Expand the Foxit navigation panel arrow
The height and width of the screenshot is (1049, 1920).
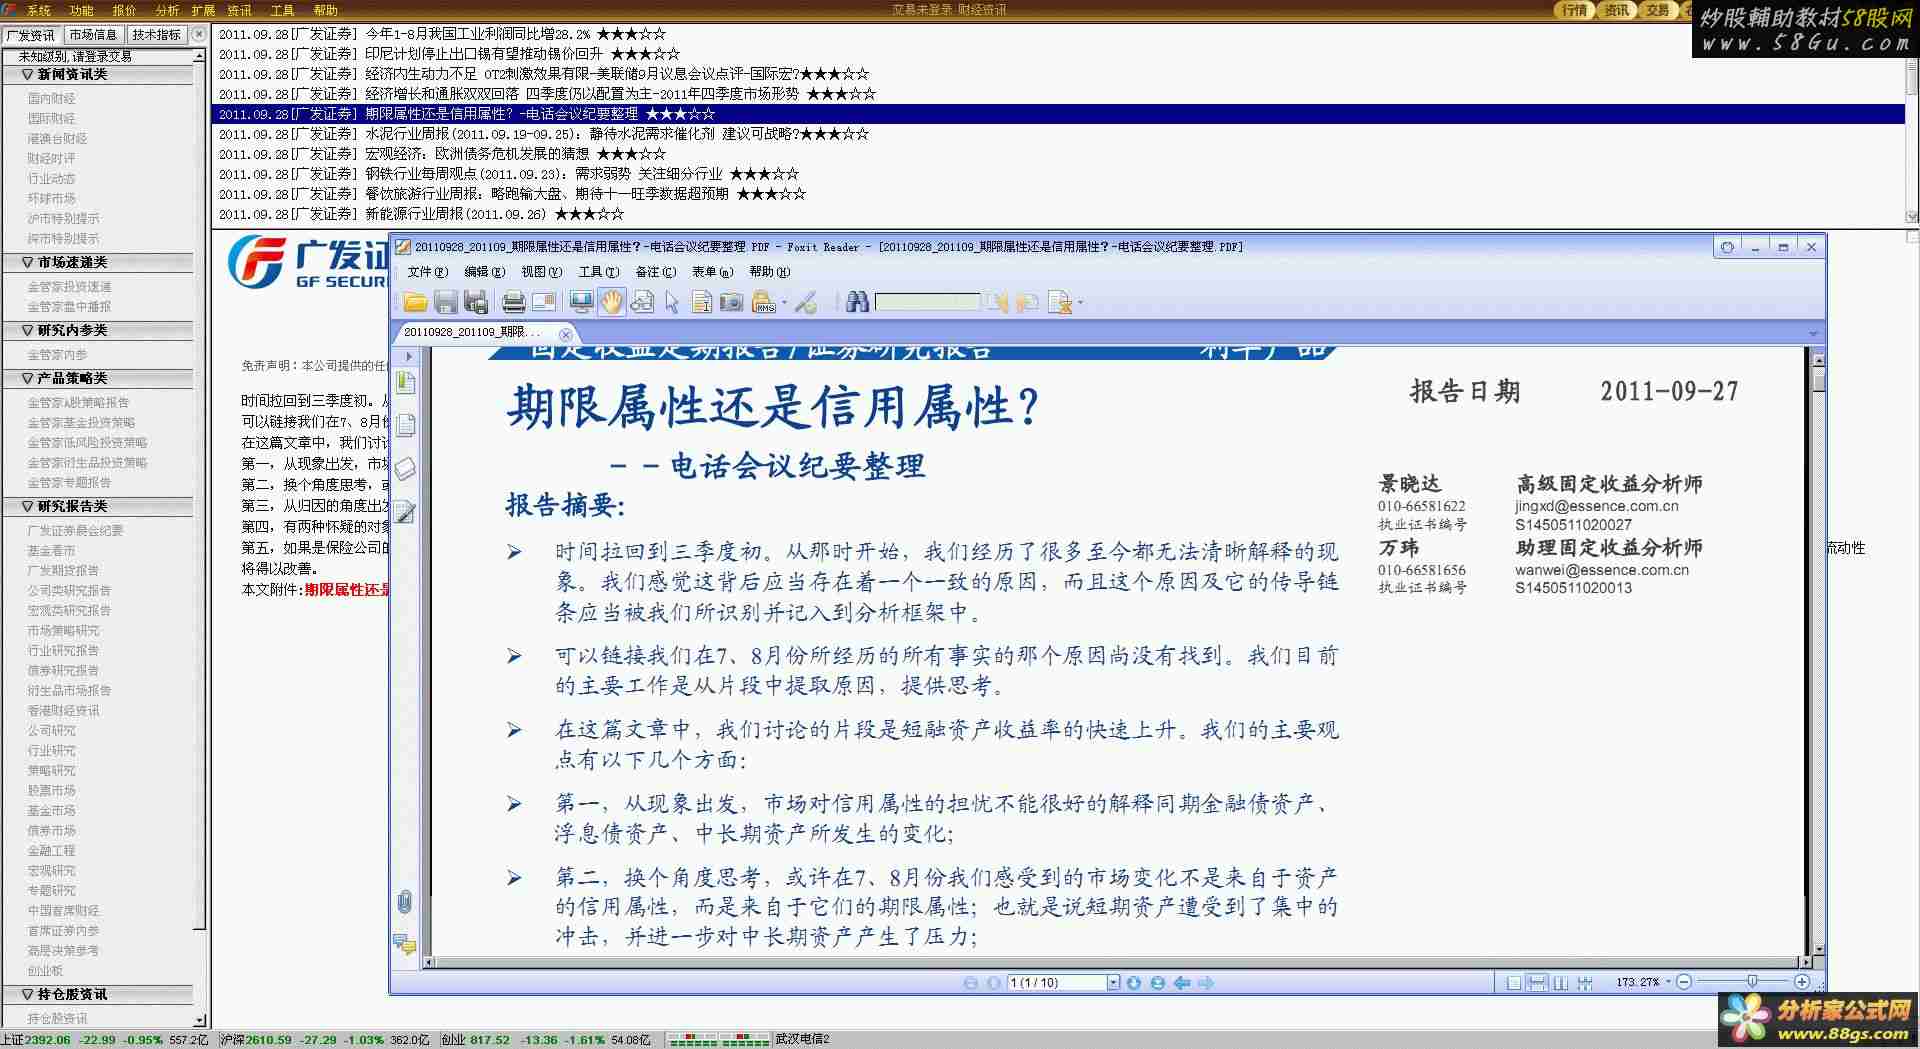click(x=408, y=356)
